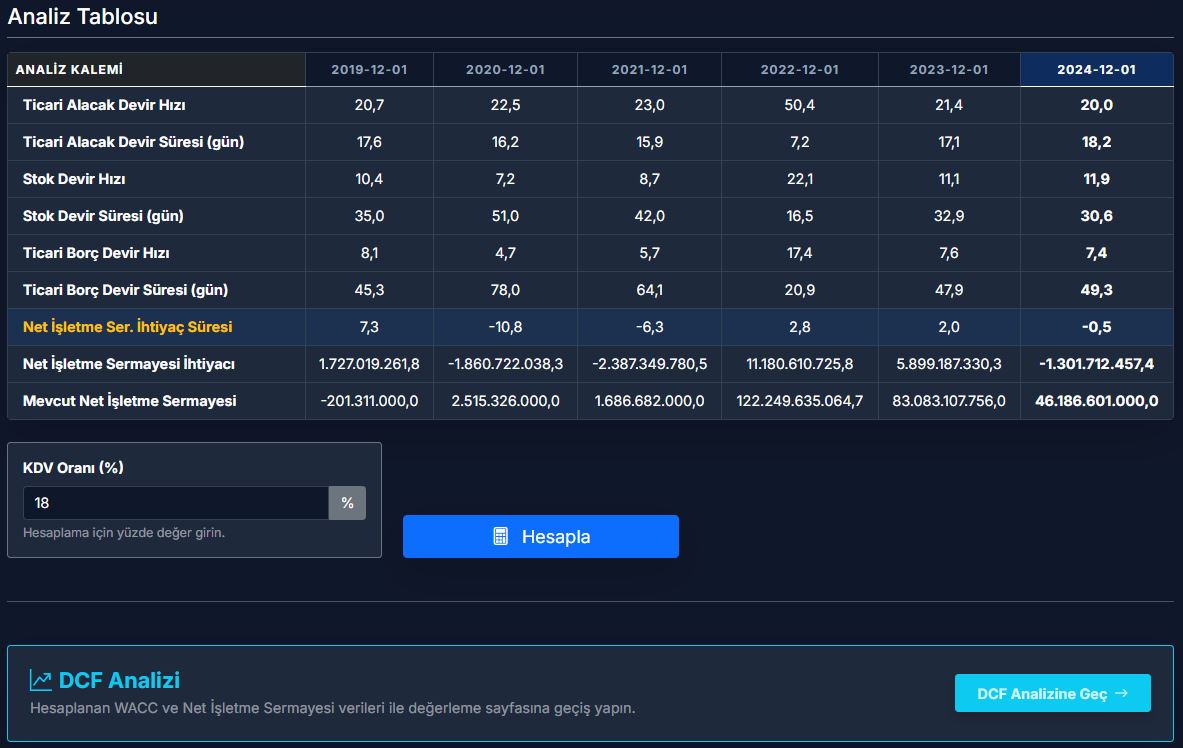Select the 46.186.601.000,0 cell
The width and height of the screenshot is (1183, 748).
(1096, 401)
